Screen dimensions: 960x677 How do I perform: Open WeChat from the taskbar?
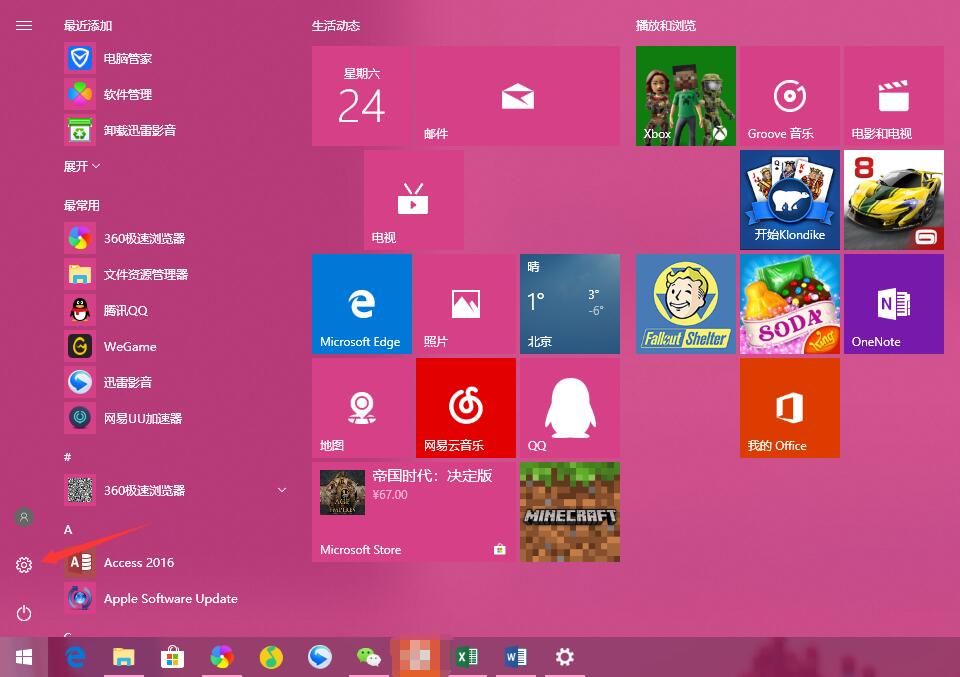tap(368, 657)
